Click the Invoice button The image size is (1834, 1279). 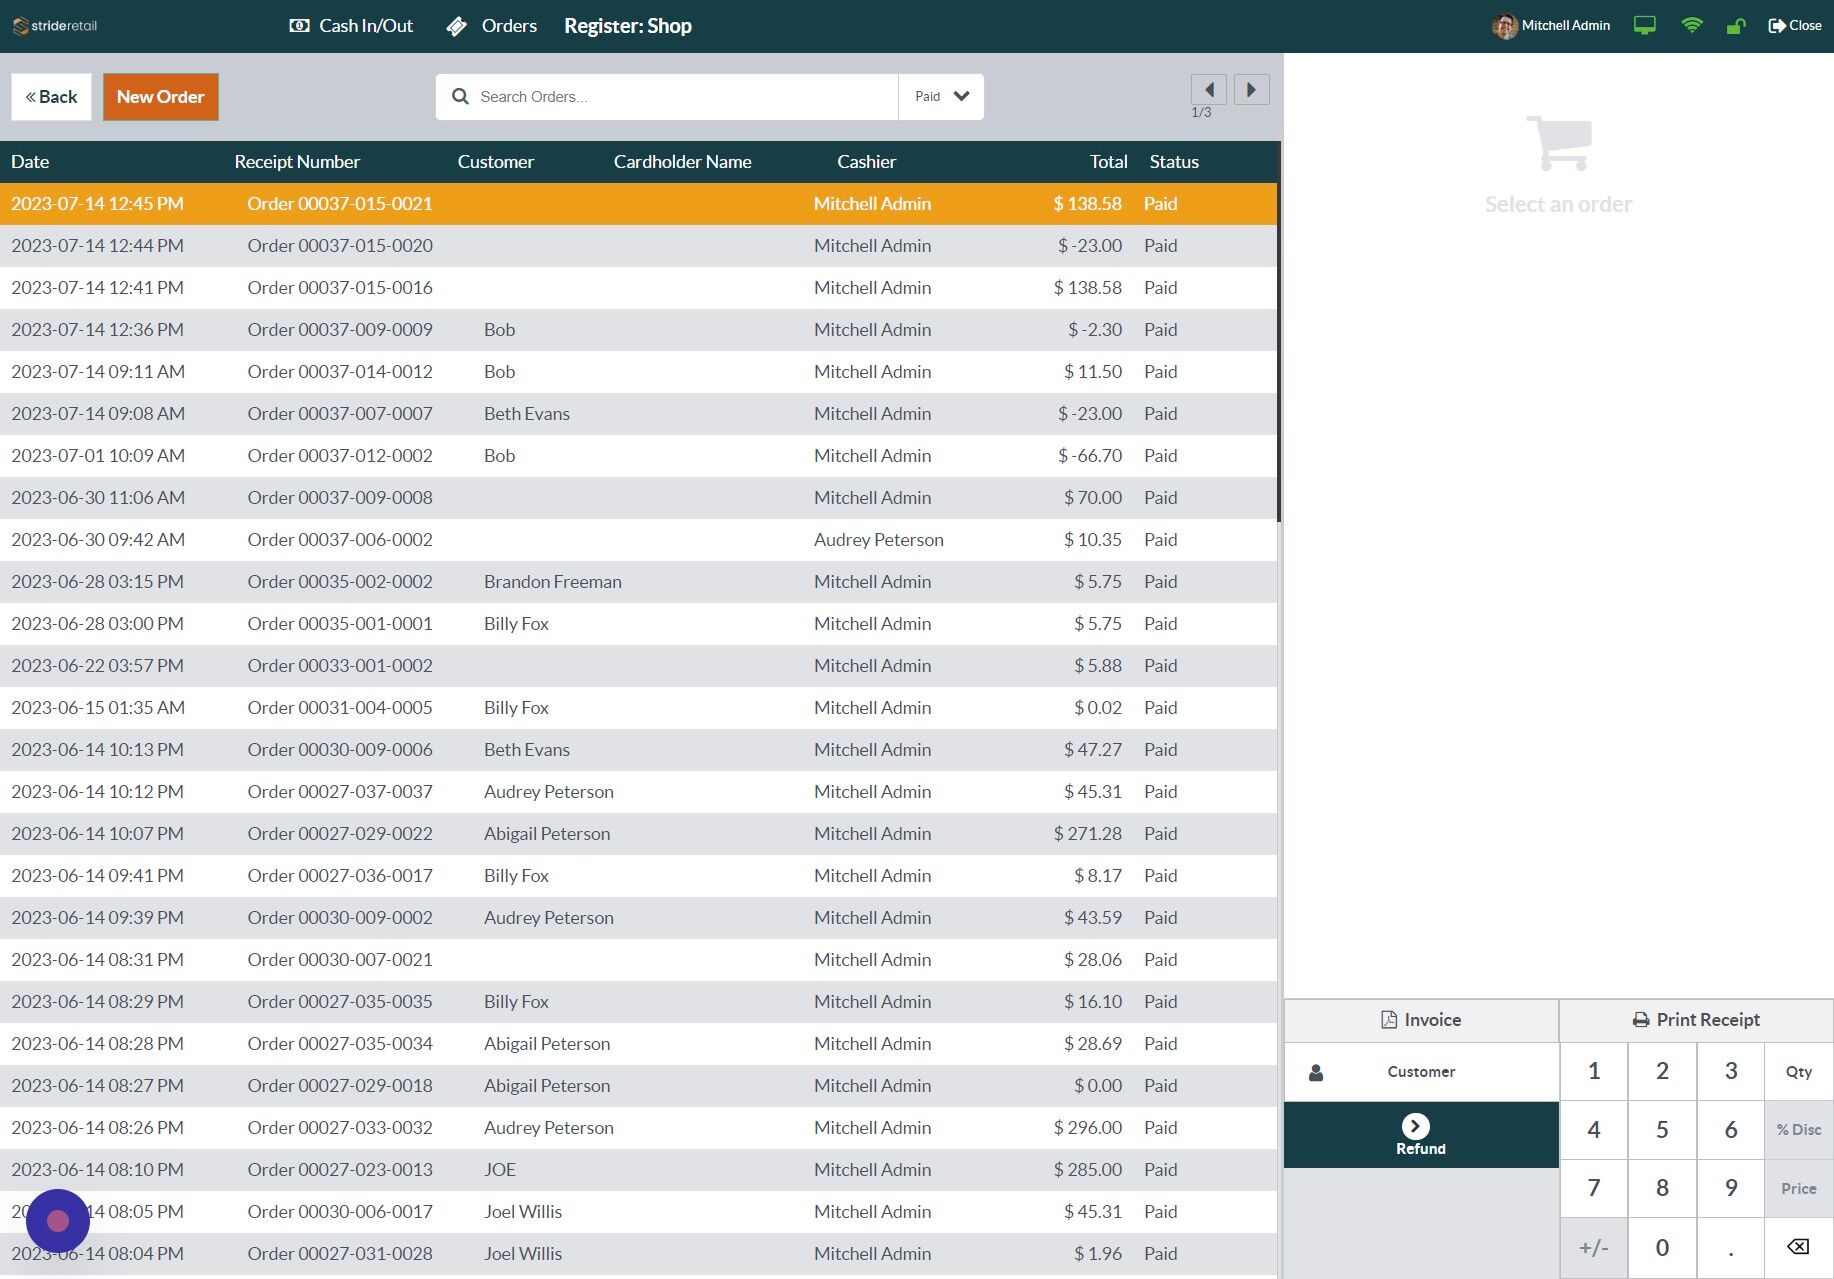(x=1421, y=1020)
